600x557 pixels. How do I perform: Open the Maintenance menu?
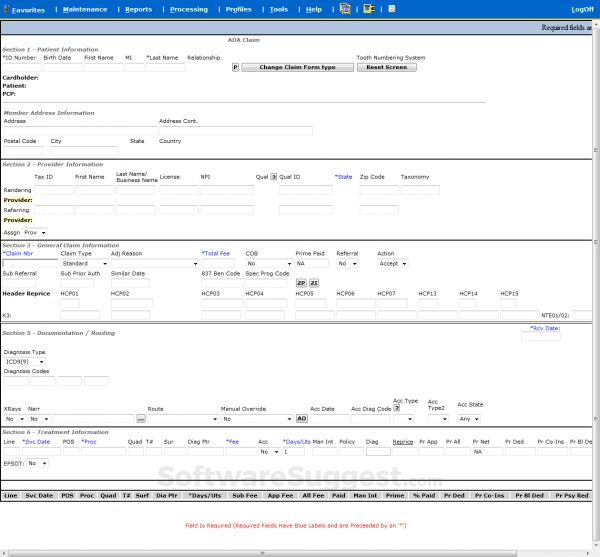coord(84,9)
